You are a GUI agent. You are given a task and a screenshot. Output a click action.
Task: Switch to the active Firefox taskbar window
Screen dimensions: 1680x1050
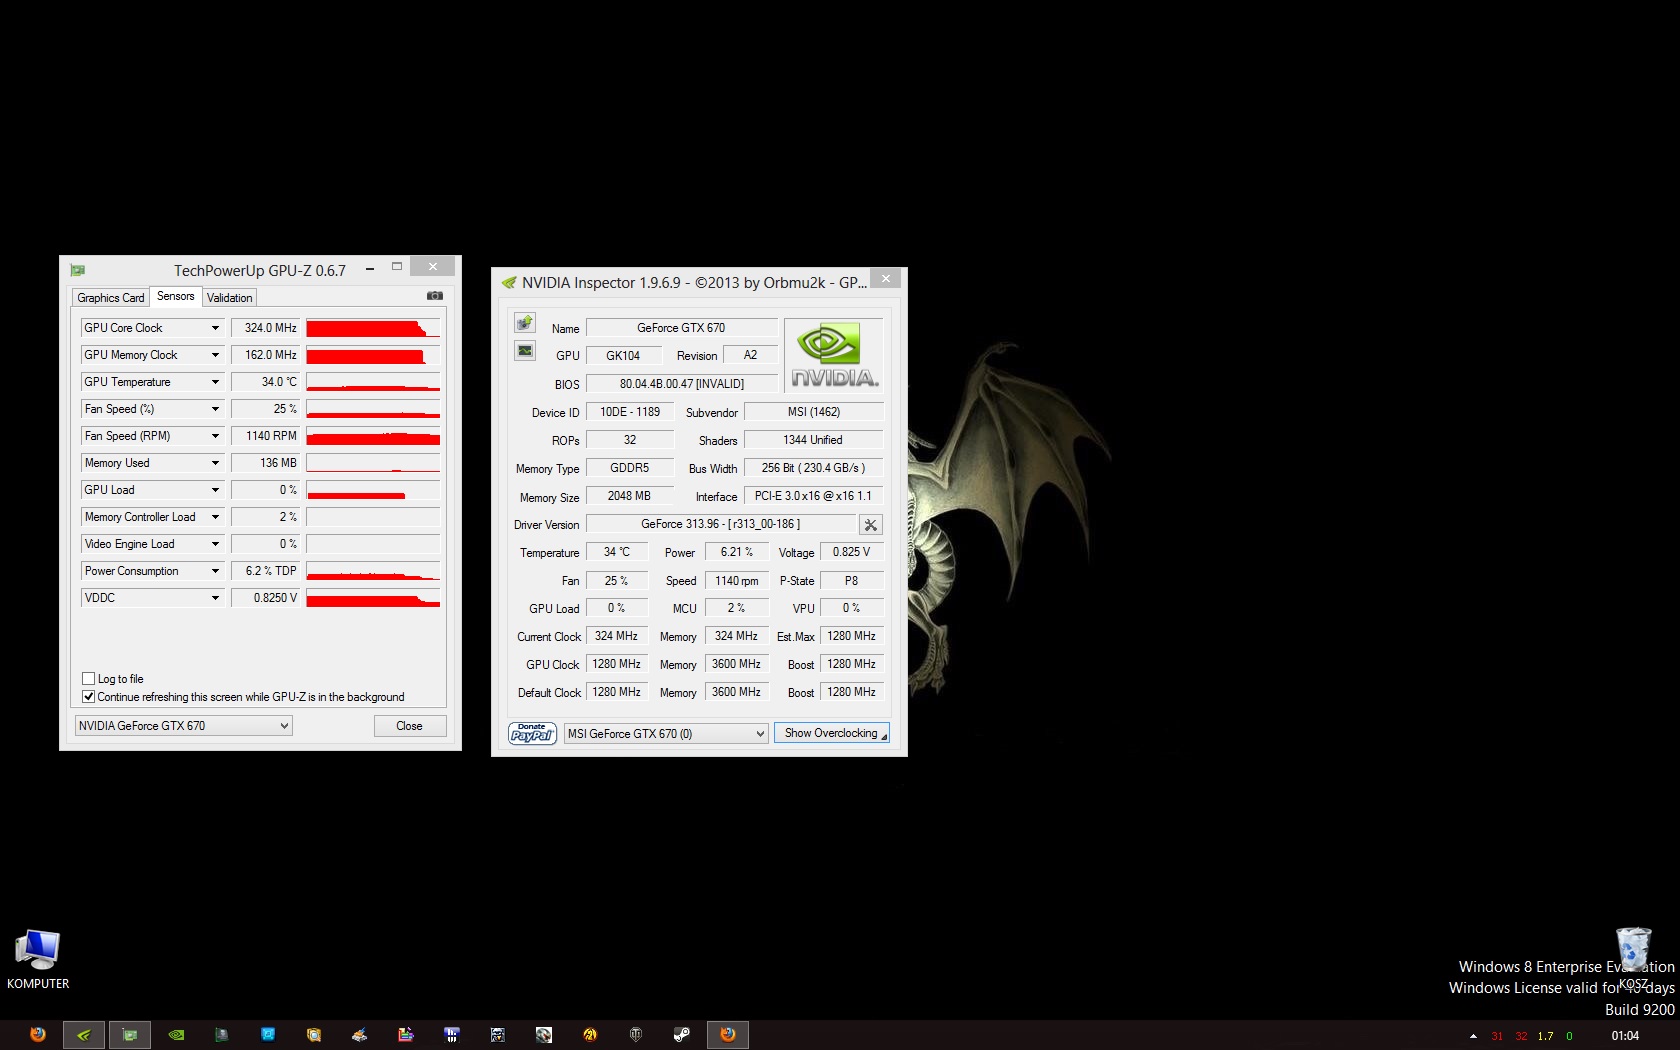728,1035
